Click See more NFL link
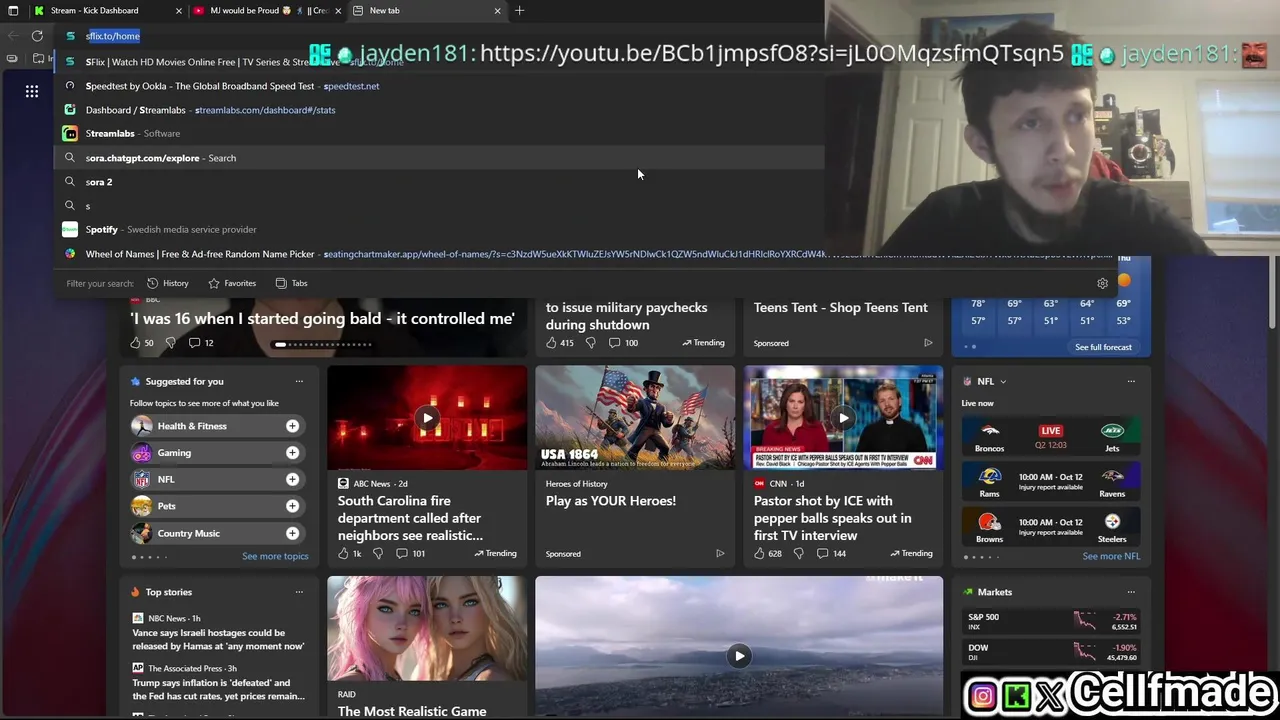Viewport: 1280px width, 720px height. point(1111,556)
